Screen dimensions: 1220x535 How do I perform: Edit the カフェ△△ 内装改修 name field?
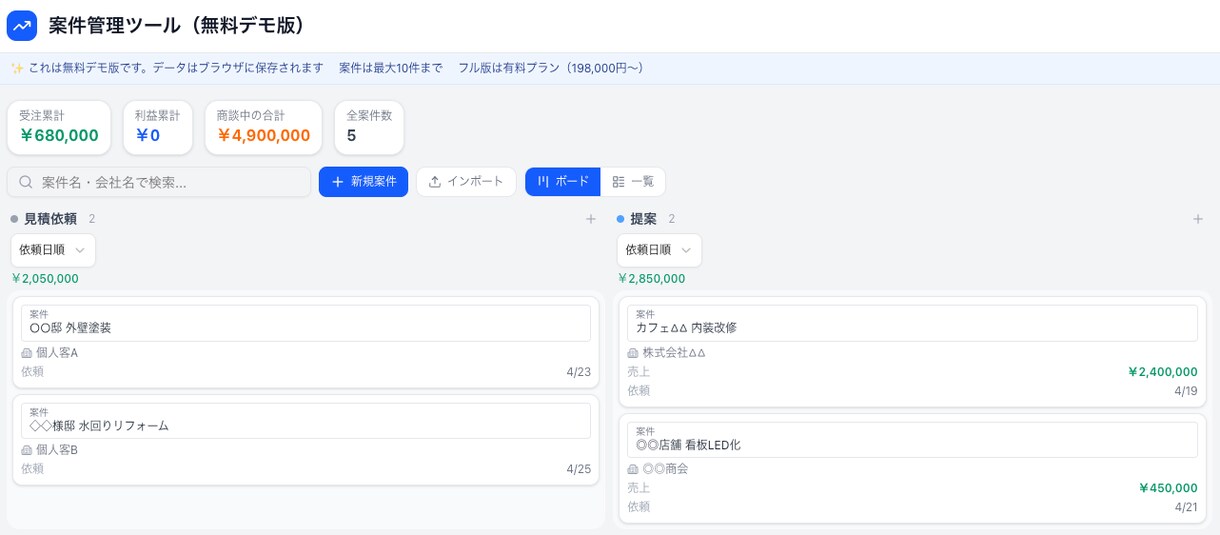912,323
